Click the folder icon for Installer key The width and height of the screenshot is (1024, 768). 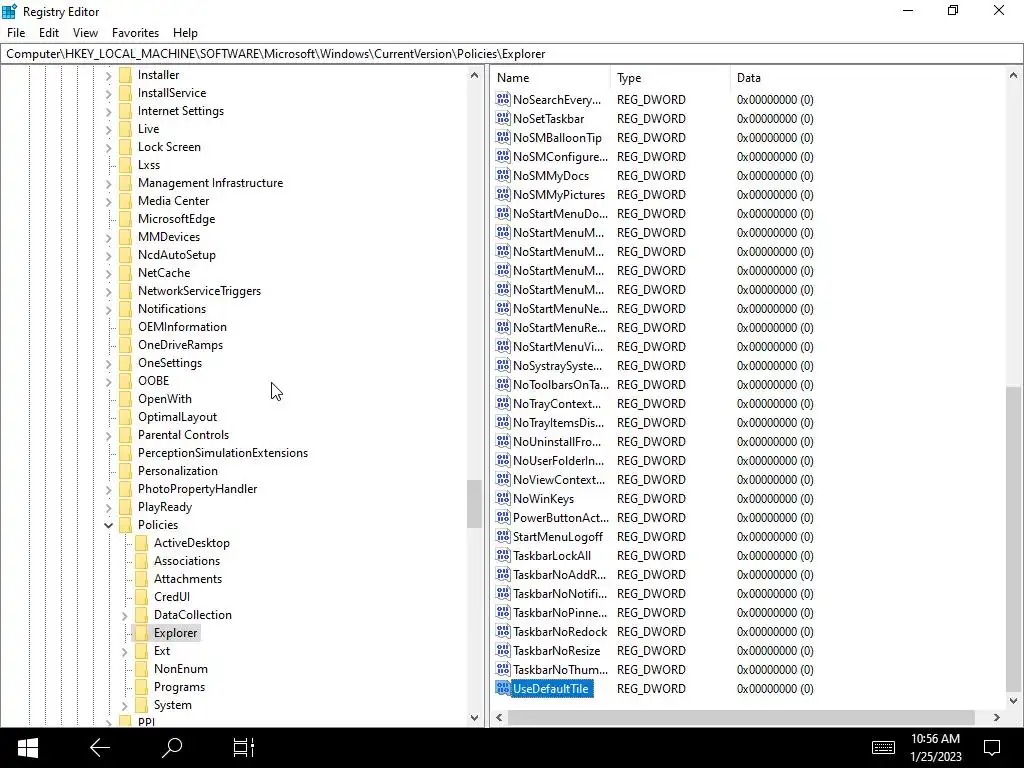[125, 75]
